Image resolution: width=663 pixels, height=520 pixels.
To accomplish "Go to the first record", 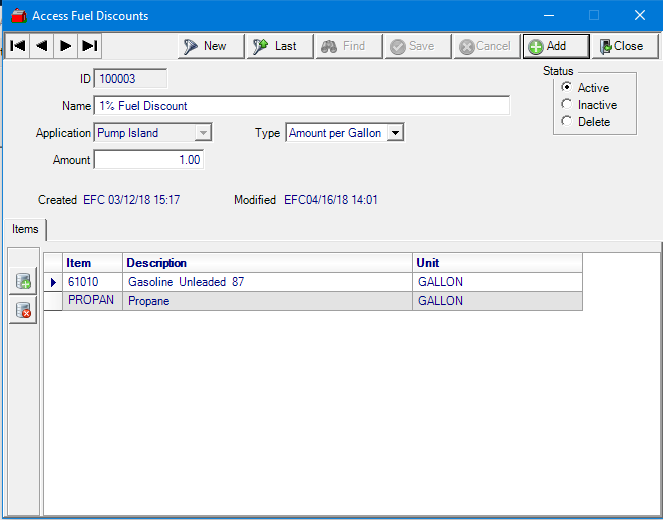I will coord(16,46).
